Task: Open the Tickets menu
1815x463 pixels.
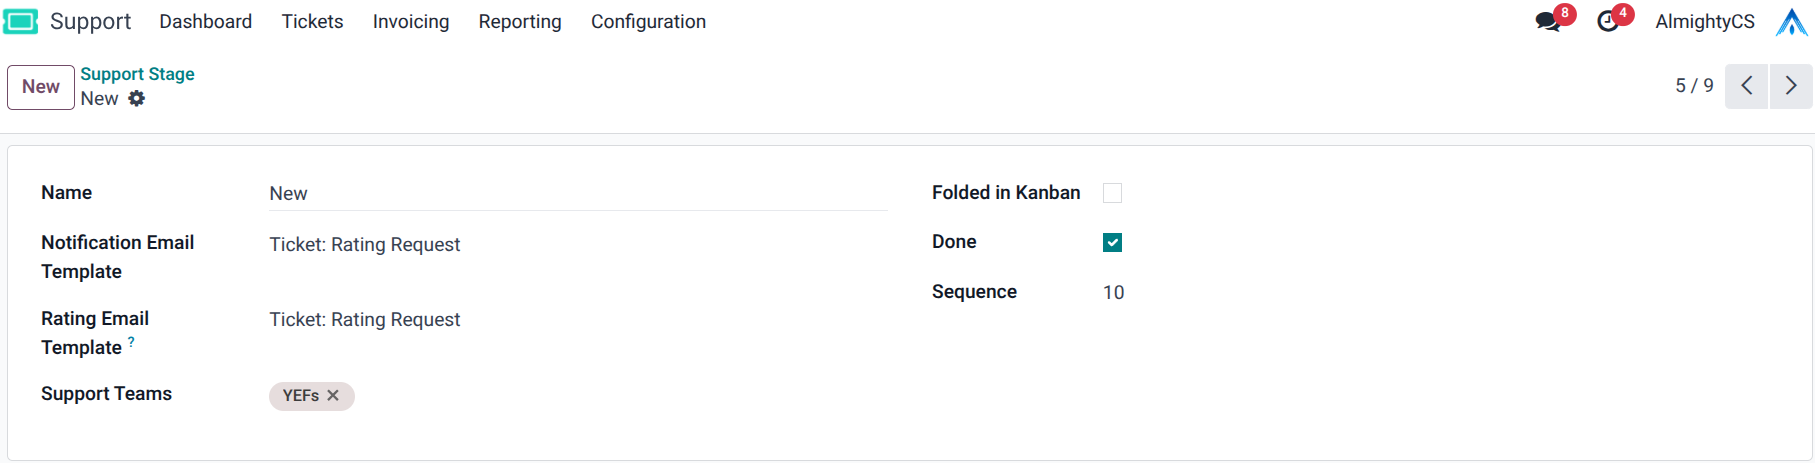Action: pos(312,21)
